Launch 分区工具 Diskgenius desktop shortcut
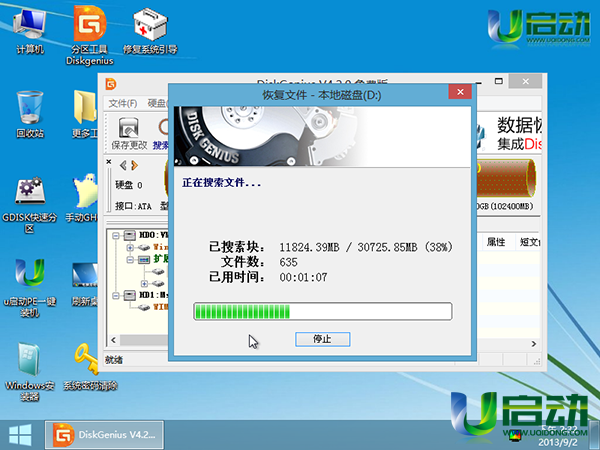Image resolution: width=600 pixels, height=450 pixels. tap(90, 35)
